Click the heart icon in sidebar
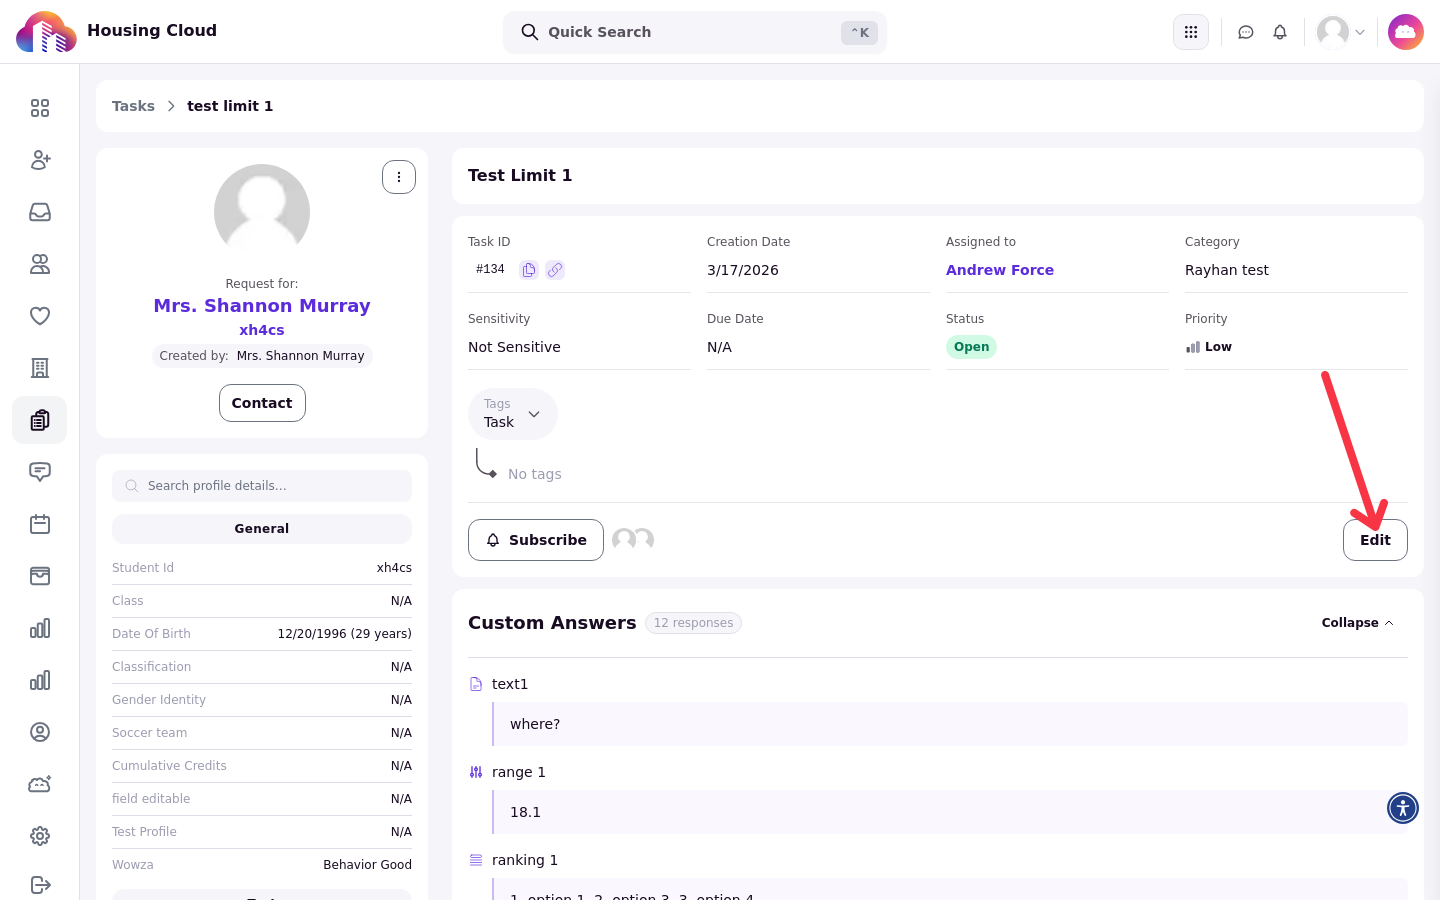Screen dimensions: 1440x900 pos(40,316)
